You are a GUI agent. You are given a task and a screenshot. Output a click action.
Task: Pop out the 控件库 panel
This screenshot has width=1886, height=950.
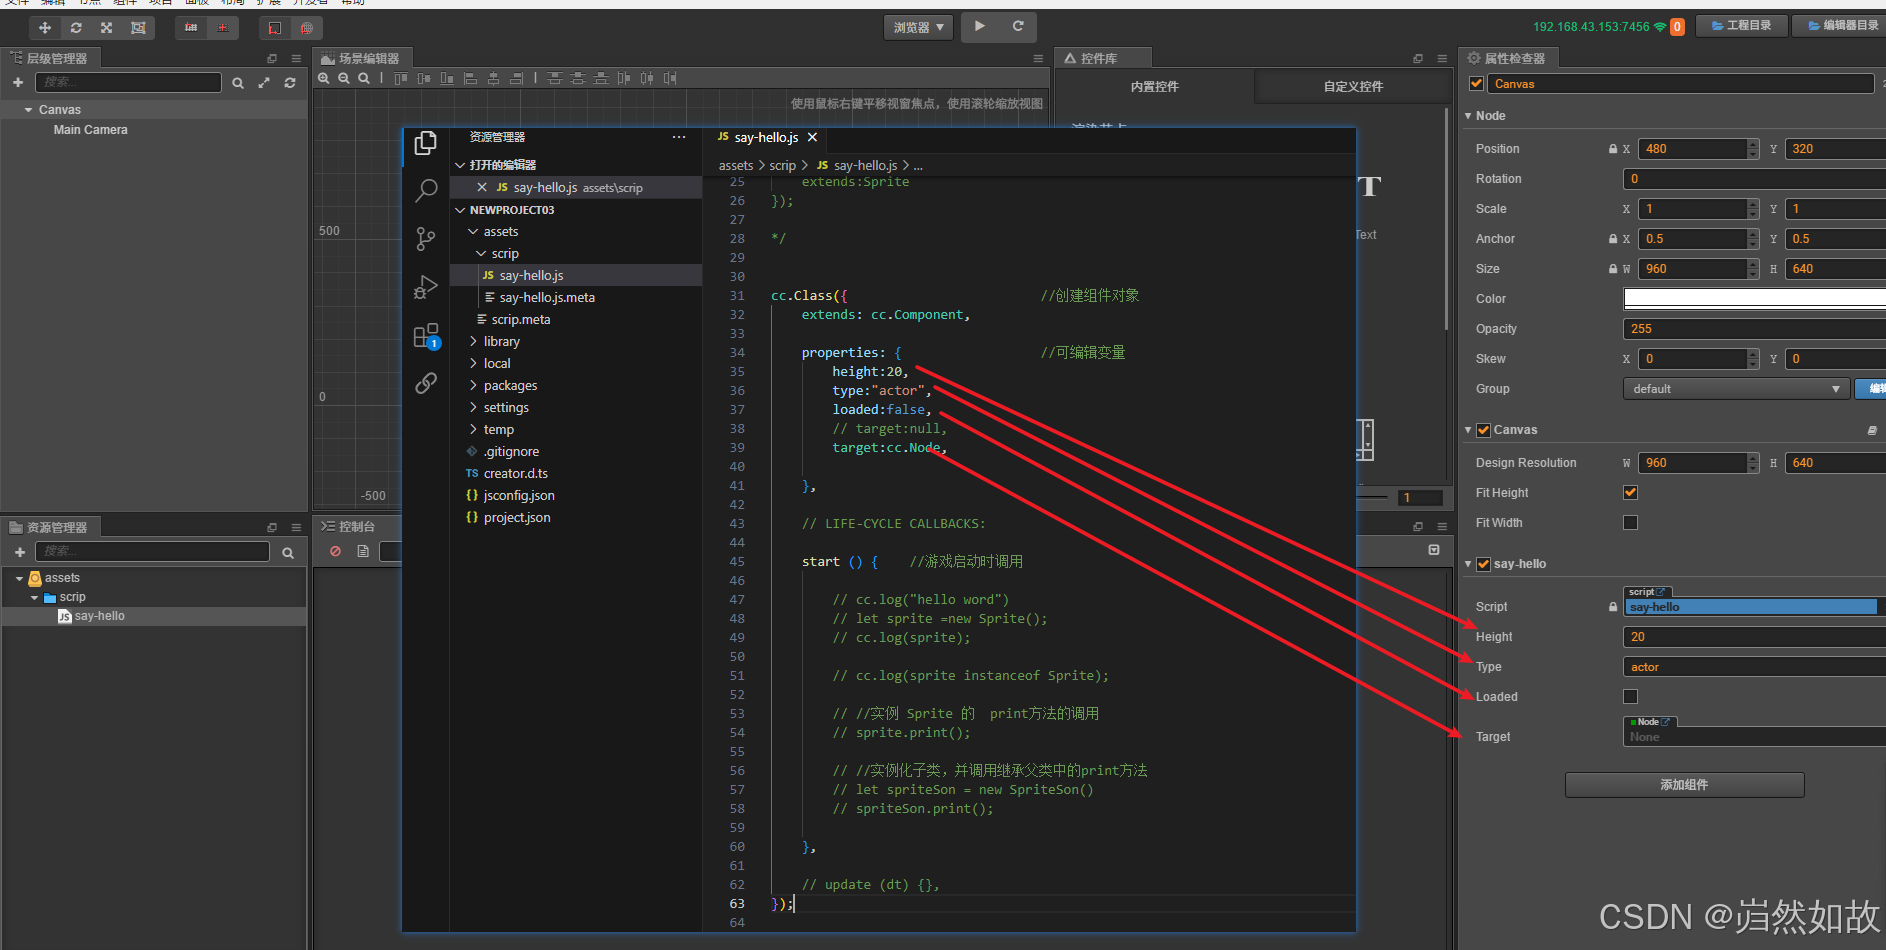click(1418, 58)
